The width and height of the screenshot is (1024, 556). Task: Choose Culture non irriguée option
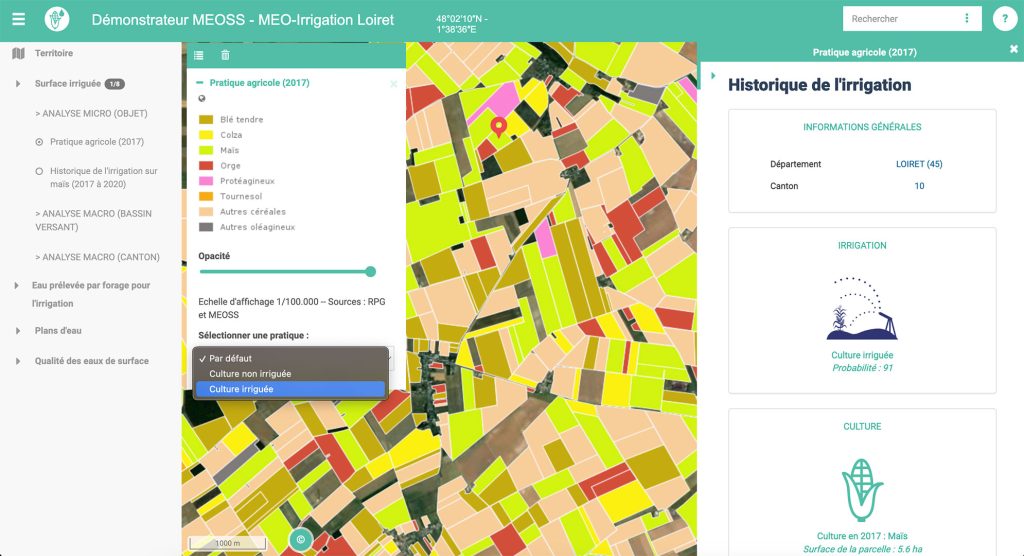(290, 374)
